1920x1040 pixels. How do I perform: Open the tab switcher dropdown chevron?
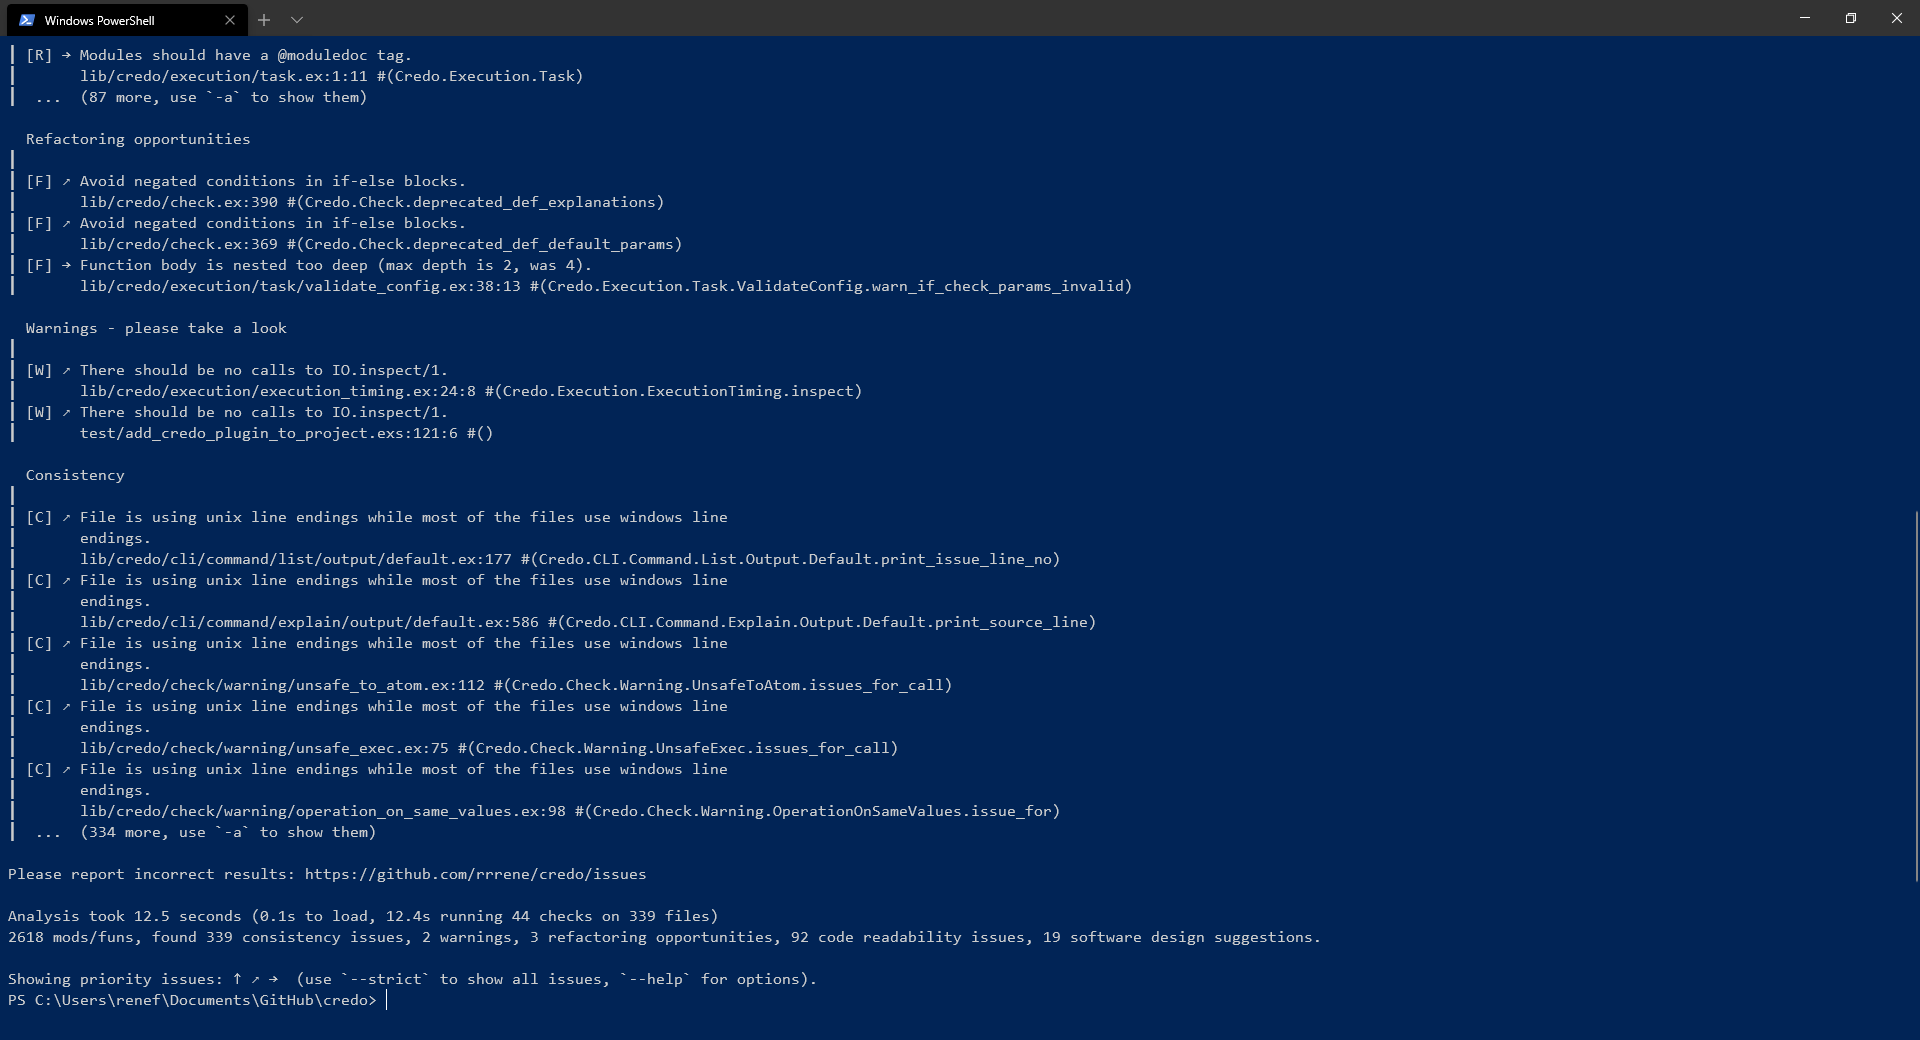297,19
